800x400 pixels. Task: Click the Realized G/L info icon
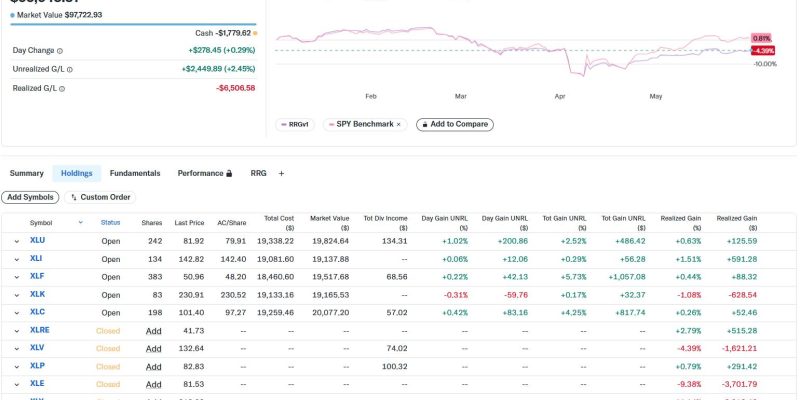point(62,89)
